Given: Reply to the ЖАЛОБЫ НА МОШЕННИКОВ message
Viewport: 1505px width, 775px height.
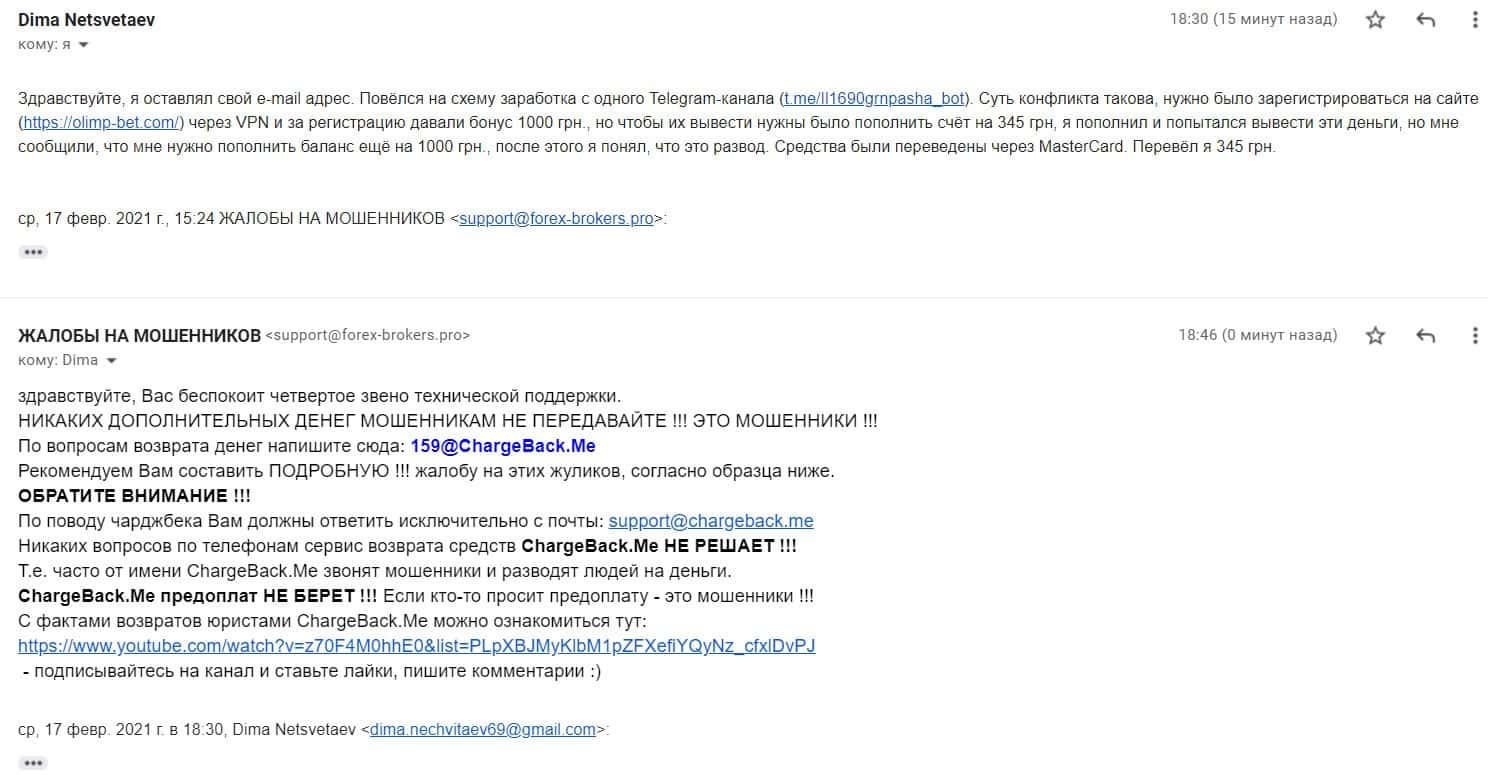Looking at the screenshot, I should tap(1427, 336).
